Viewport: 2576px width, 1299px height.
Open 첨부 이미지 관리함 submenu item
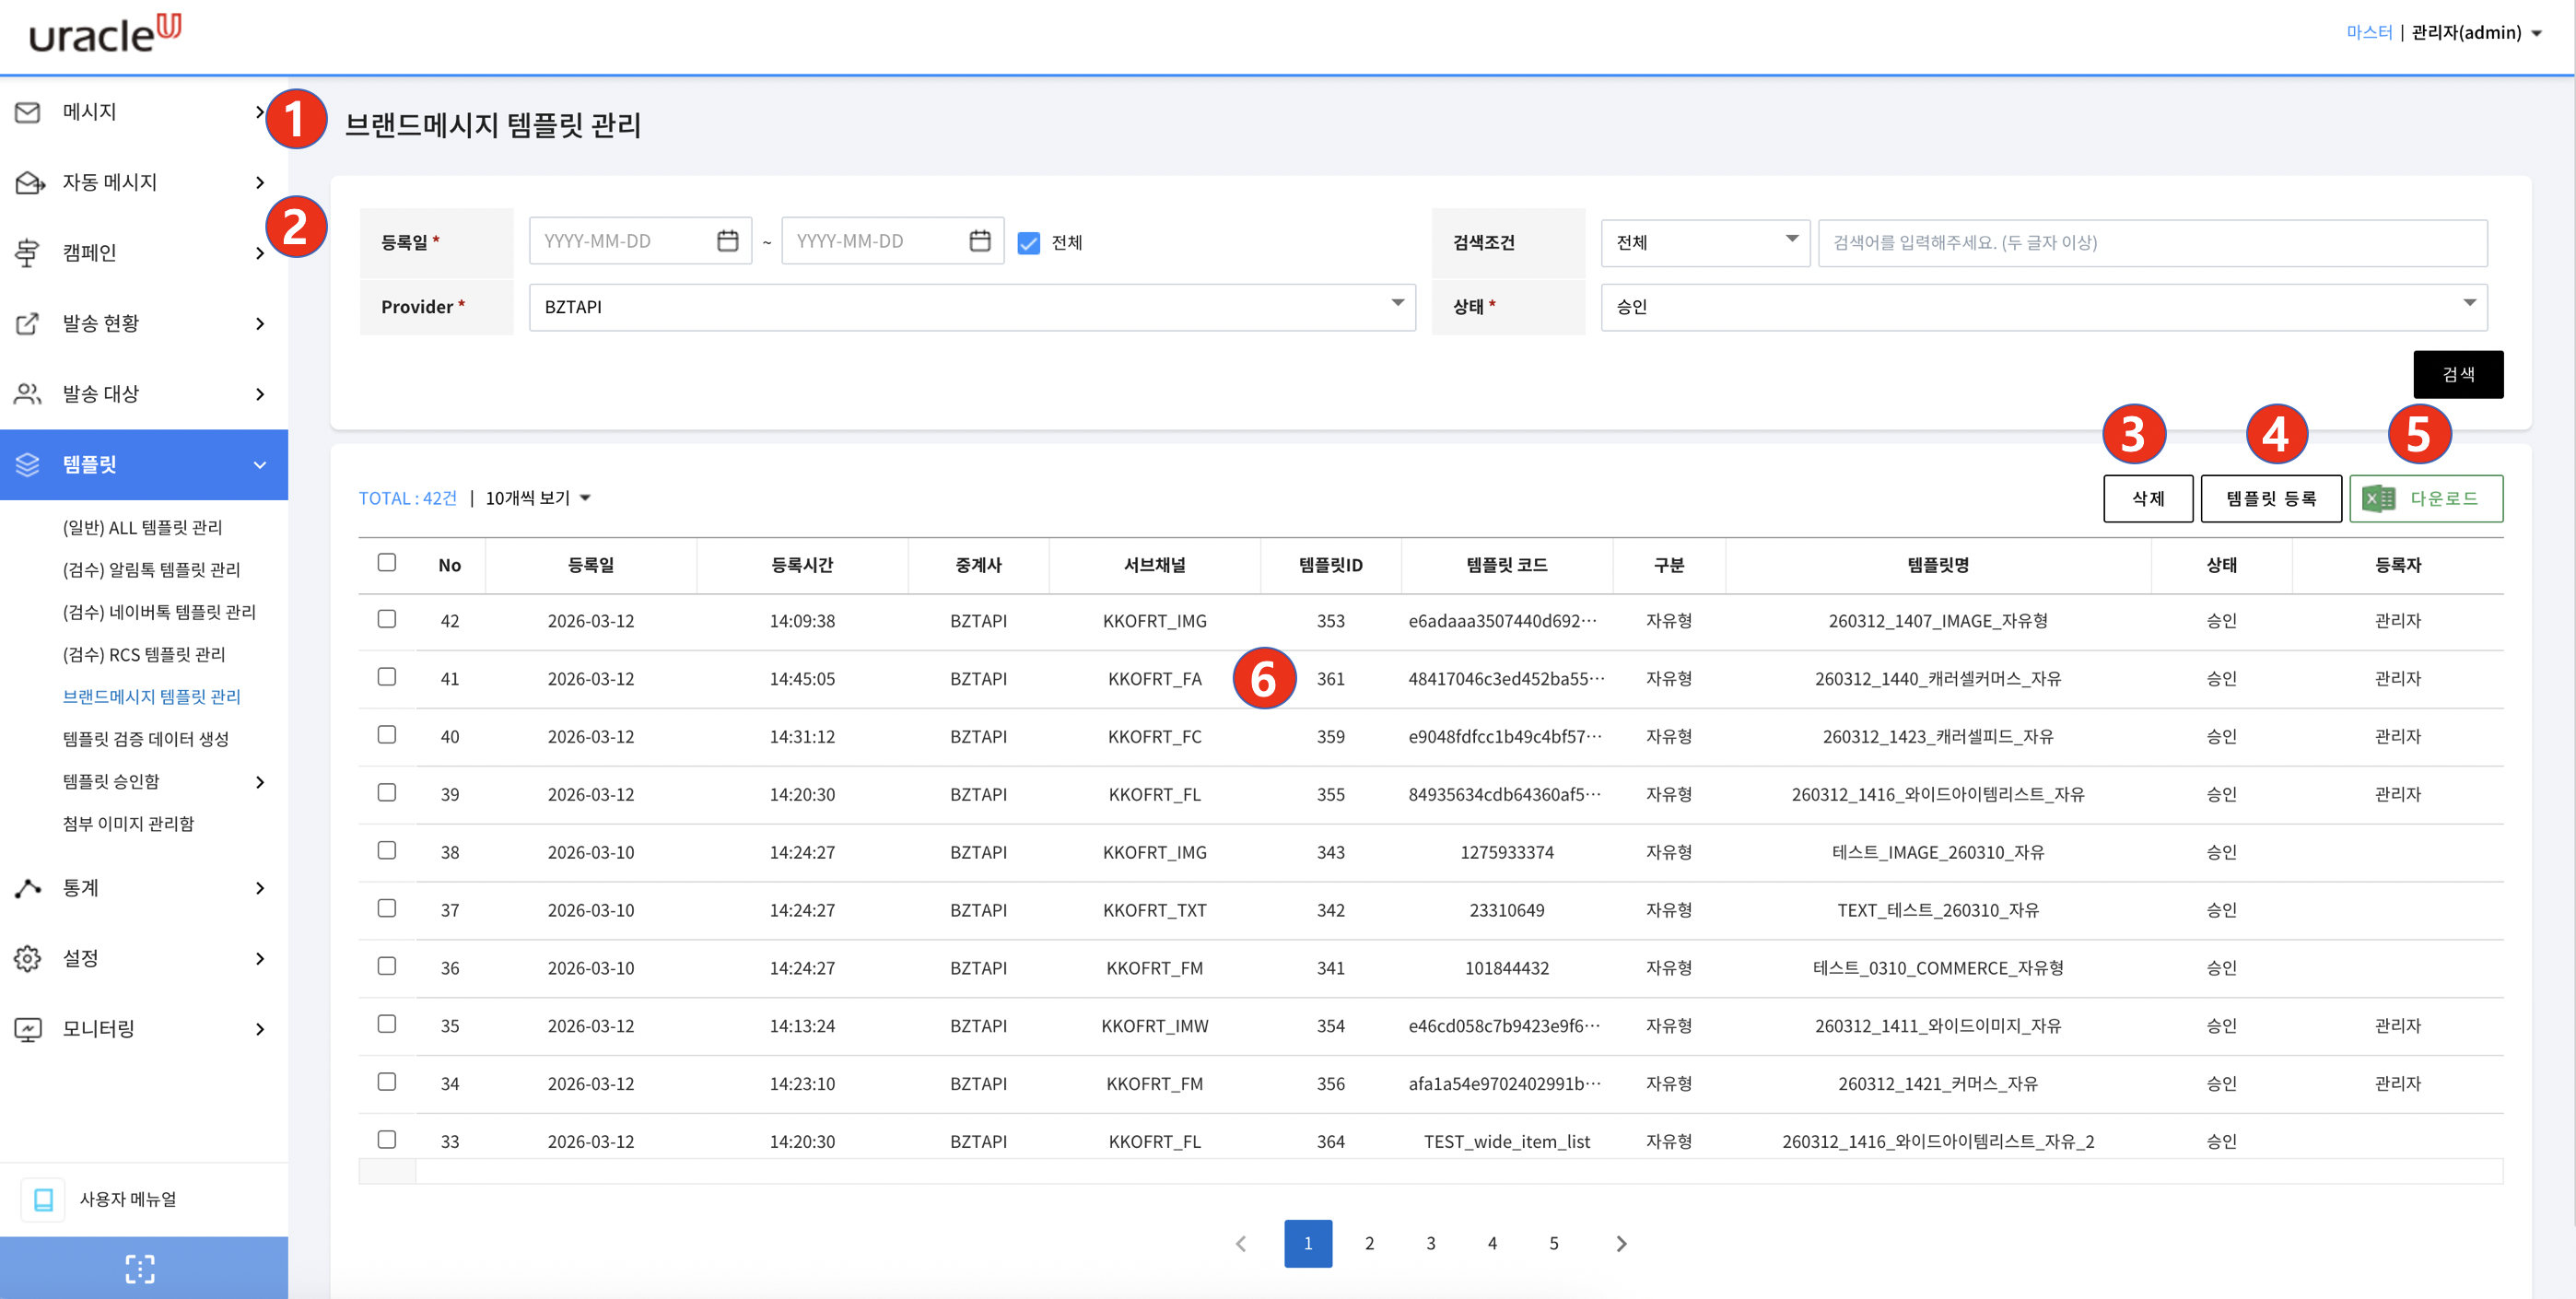click(129, 823)
